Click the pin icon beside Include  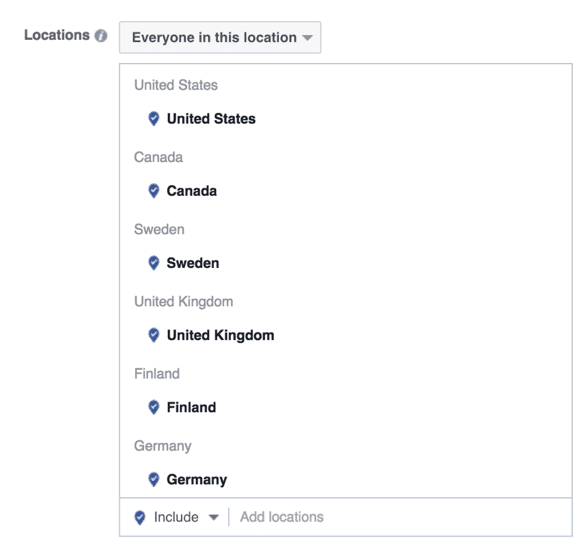click(140, 518)
